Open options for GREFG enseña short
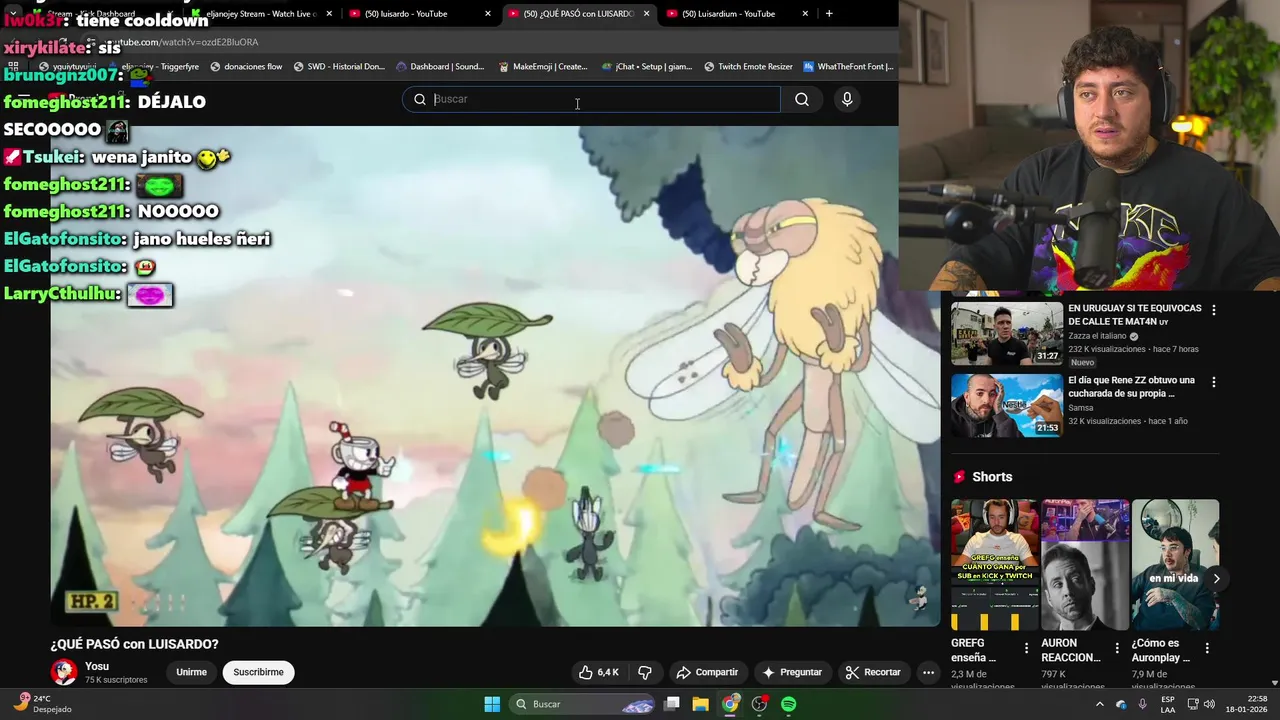1280x720 pixels. [1026, 648]
